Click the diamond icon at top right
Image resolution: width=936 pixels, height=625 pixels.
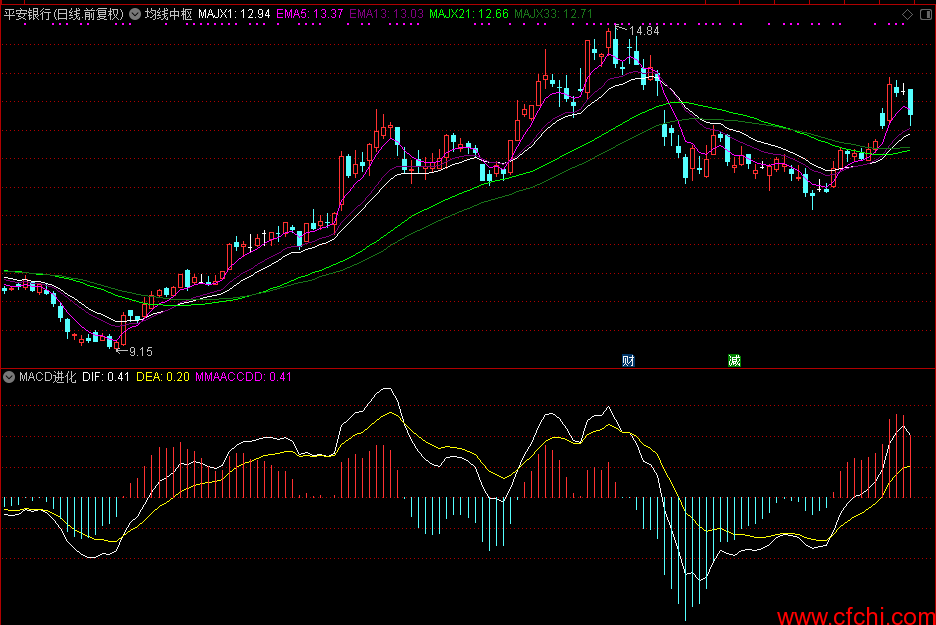coord(906,14)
